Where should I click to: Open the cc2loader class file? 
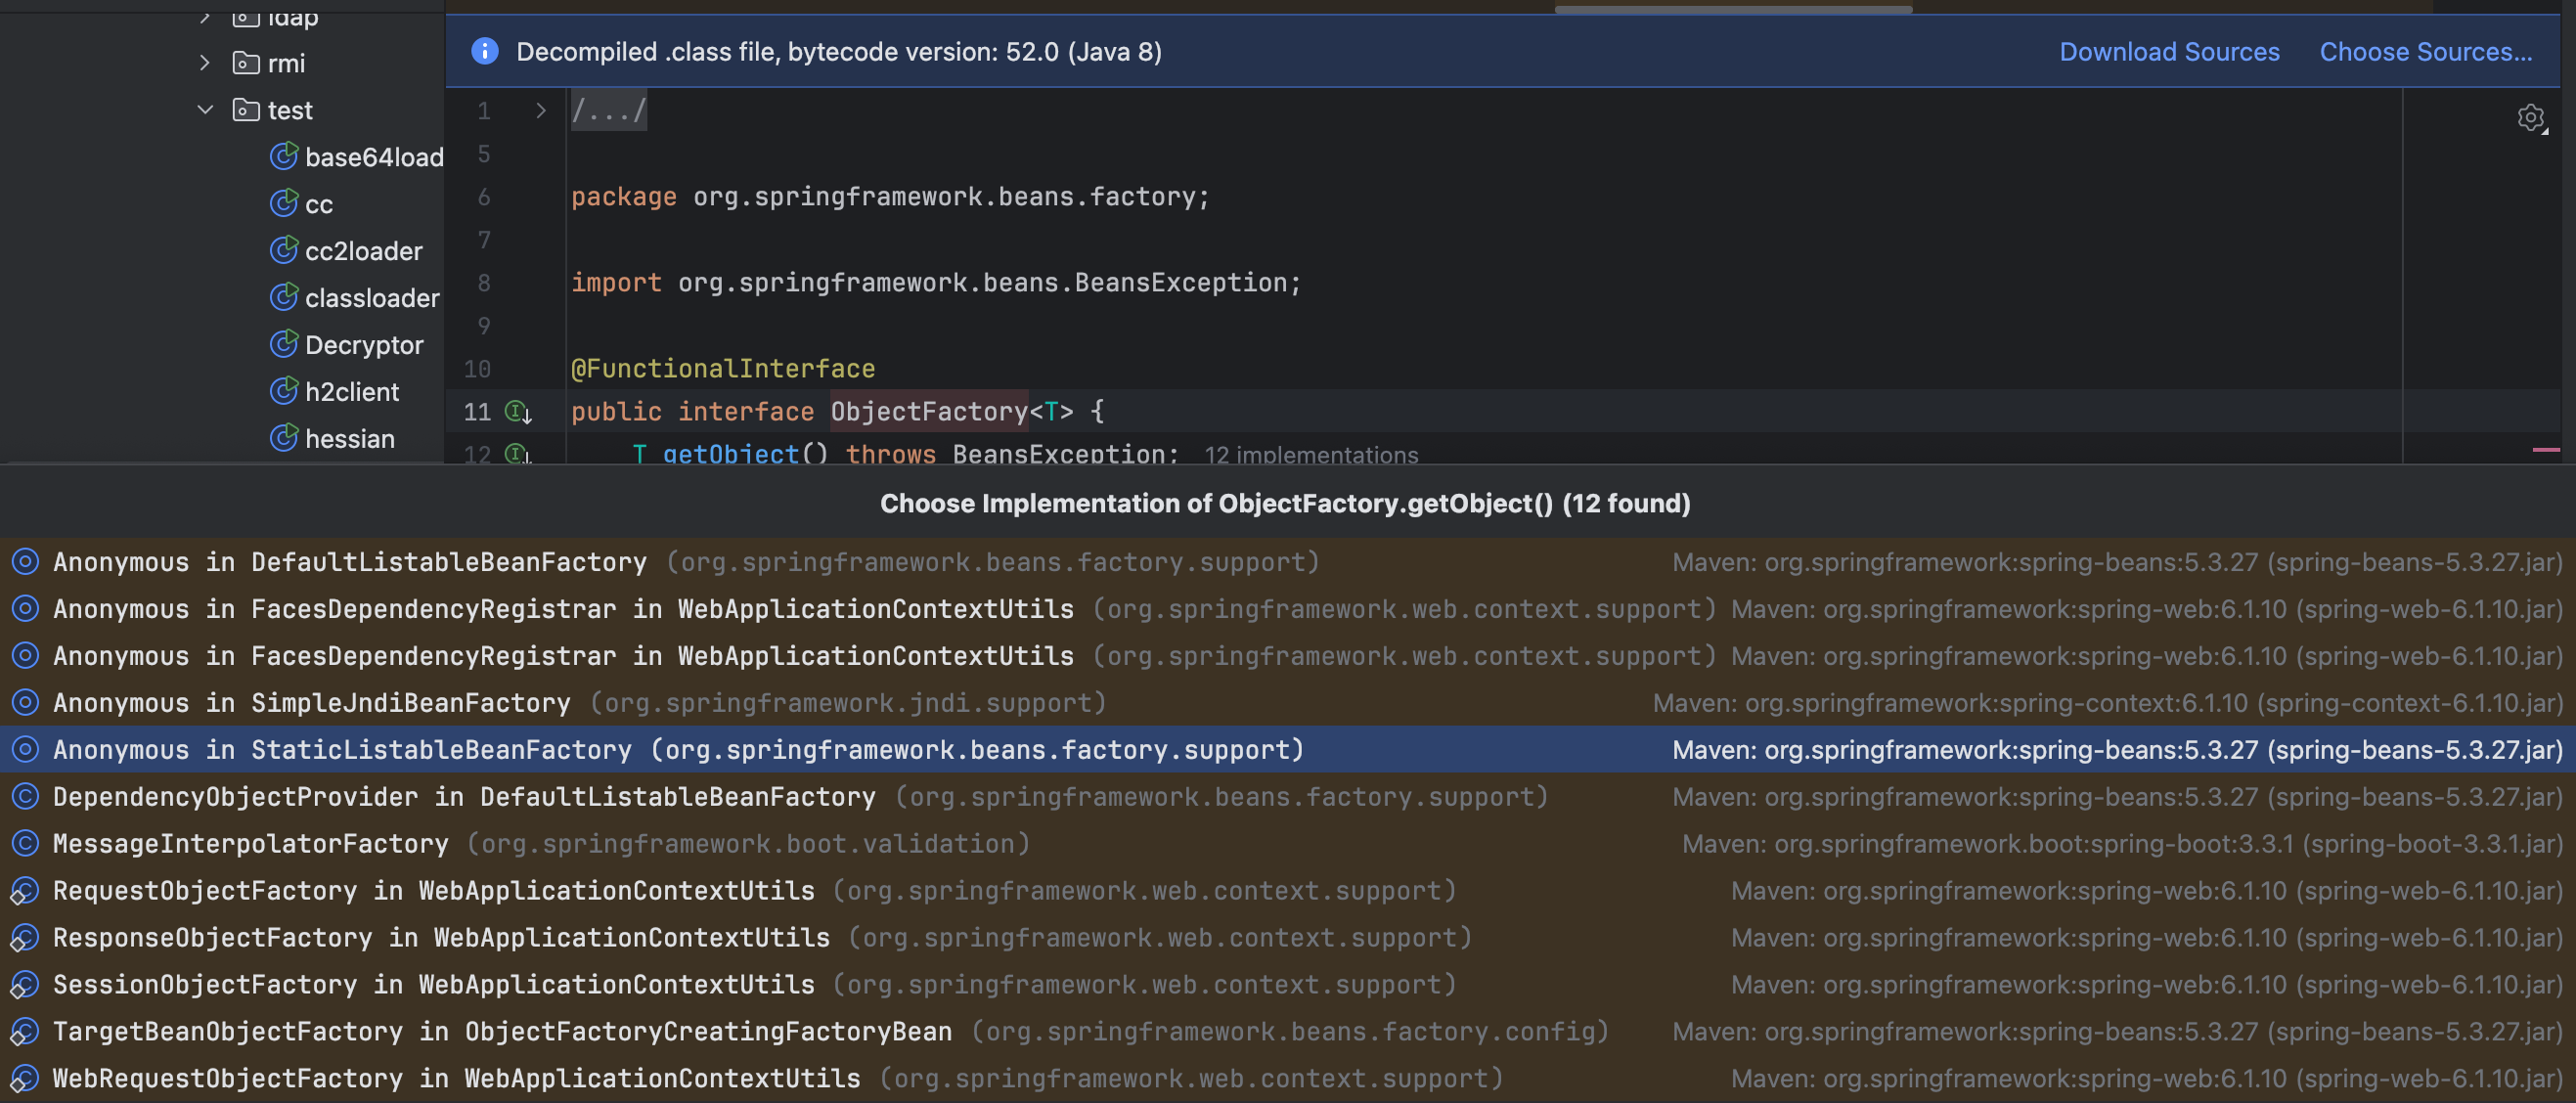pos(363,251)
